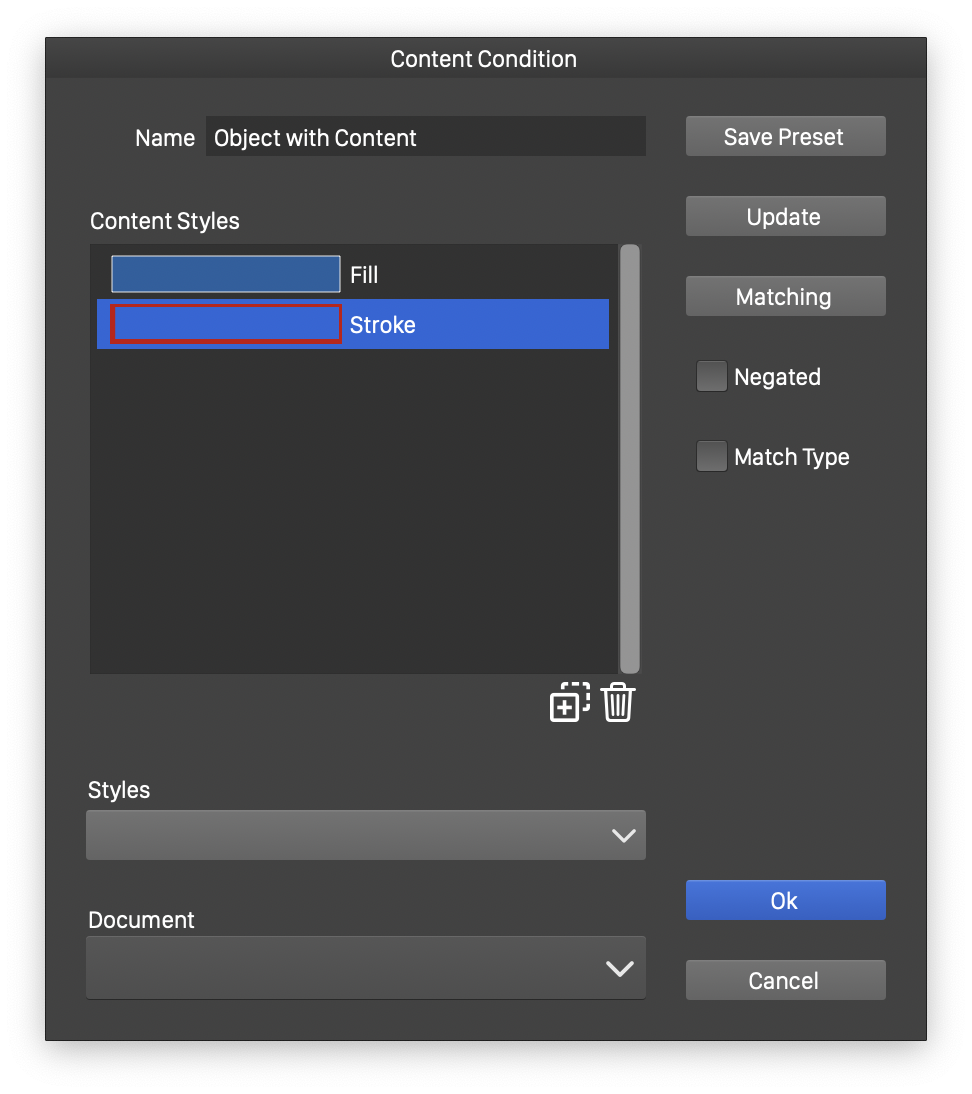Select the Fill row label
Viewport: 972px width, 1094px height.
click(364, 275)
